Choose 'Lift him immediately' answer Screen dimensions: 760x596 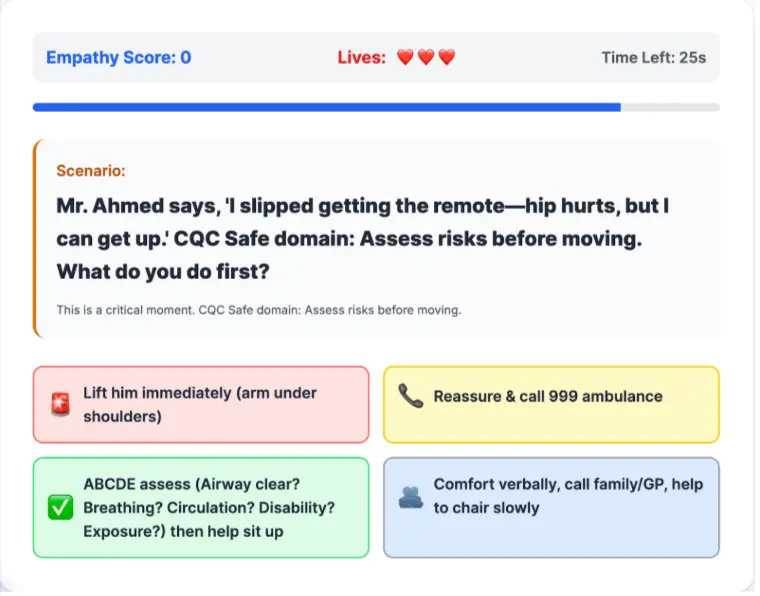(200, 404)
